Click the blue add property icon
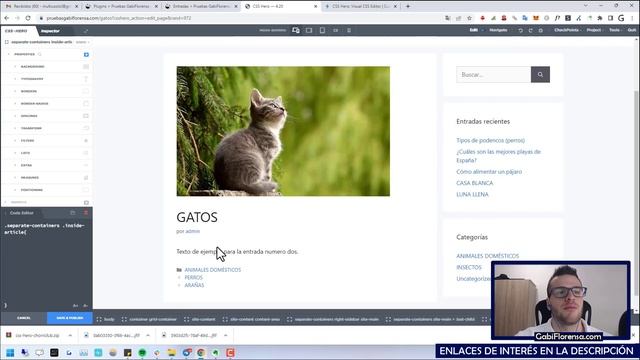This screenshot has height=360, width=640. click(86, 54)
